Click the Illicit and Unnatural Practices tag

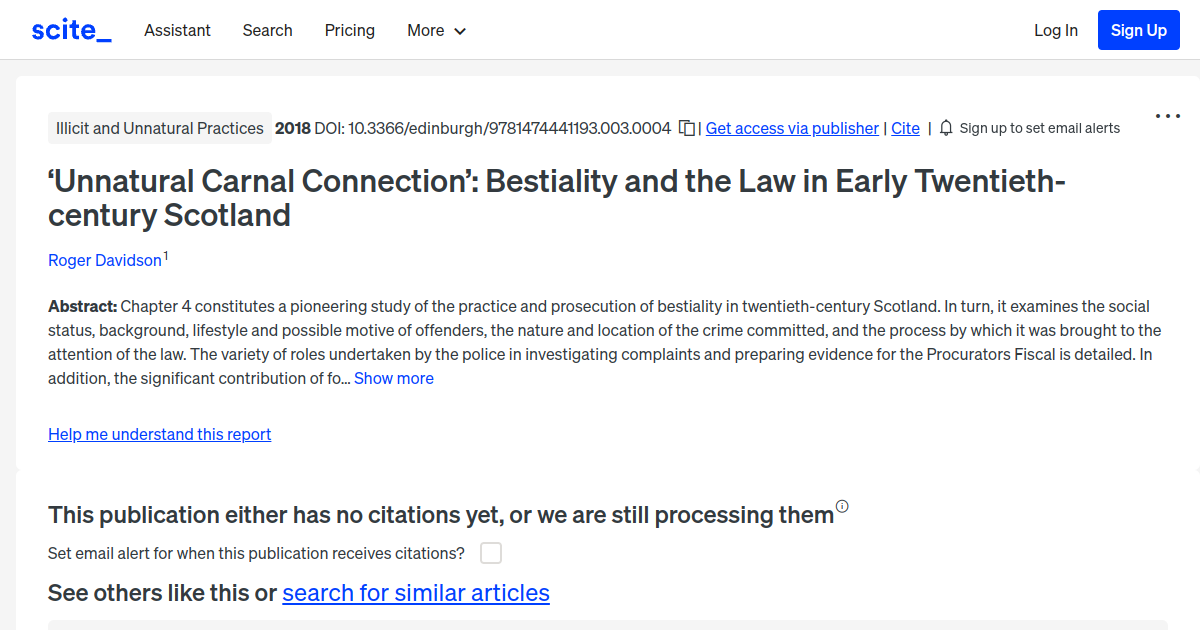(x=159, y=127)
